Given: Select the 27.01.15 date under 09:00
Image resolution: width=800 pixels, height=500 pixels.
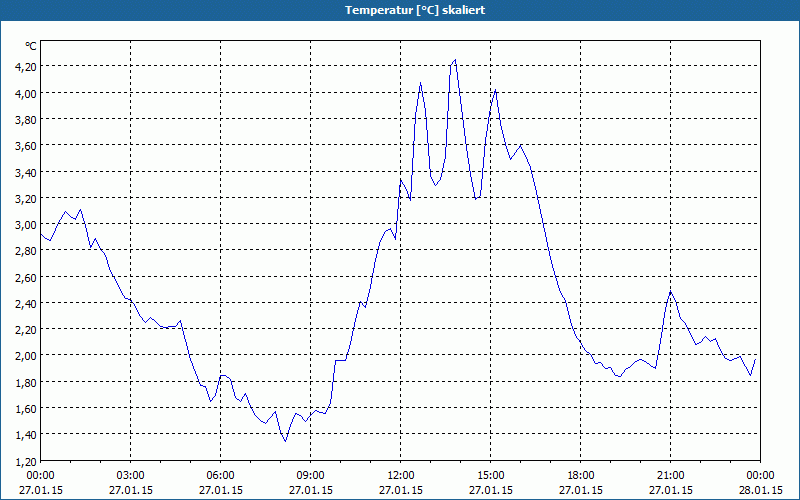Looking at the screenshot, I should pos(311,490).
